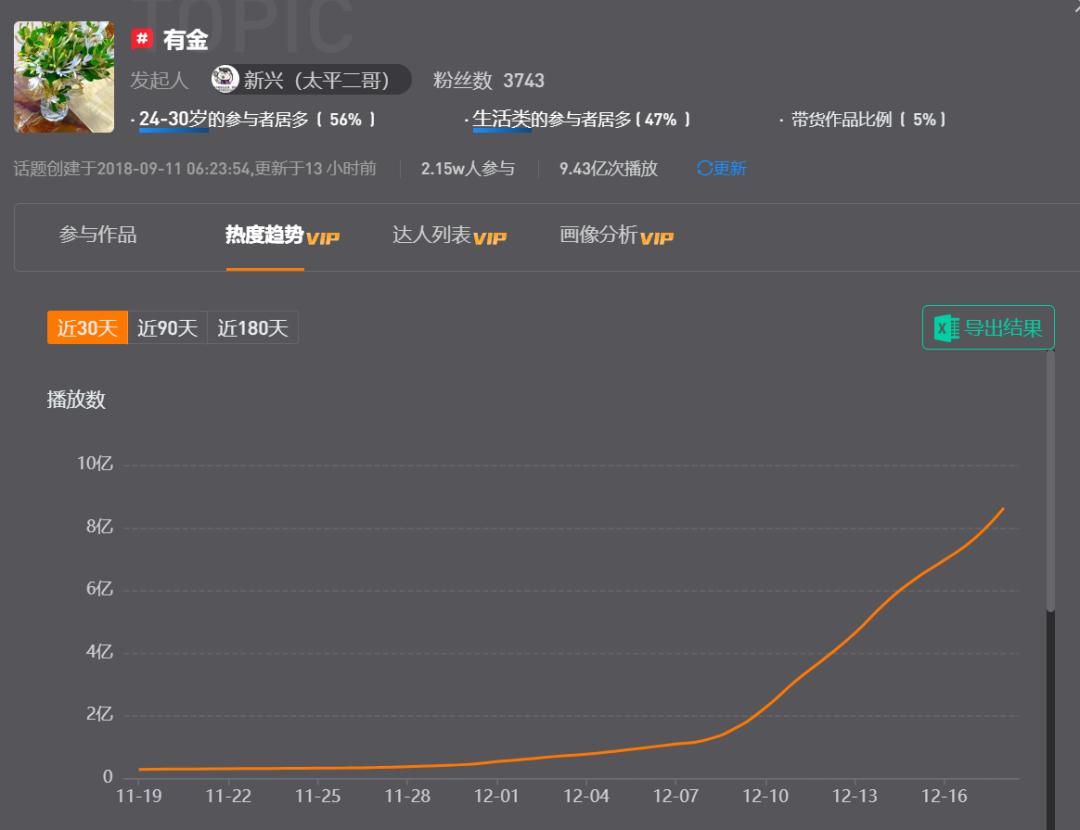Select the 近30天 range
Image resolution: width=1080 pixels, height=830 pixels.
pos(87,327)
